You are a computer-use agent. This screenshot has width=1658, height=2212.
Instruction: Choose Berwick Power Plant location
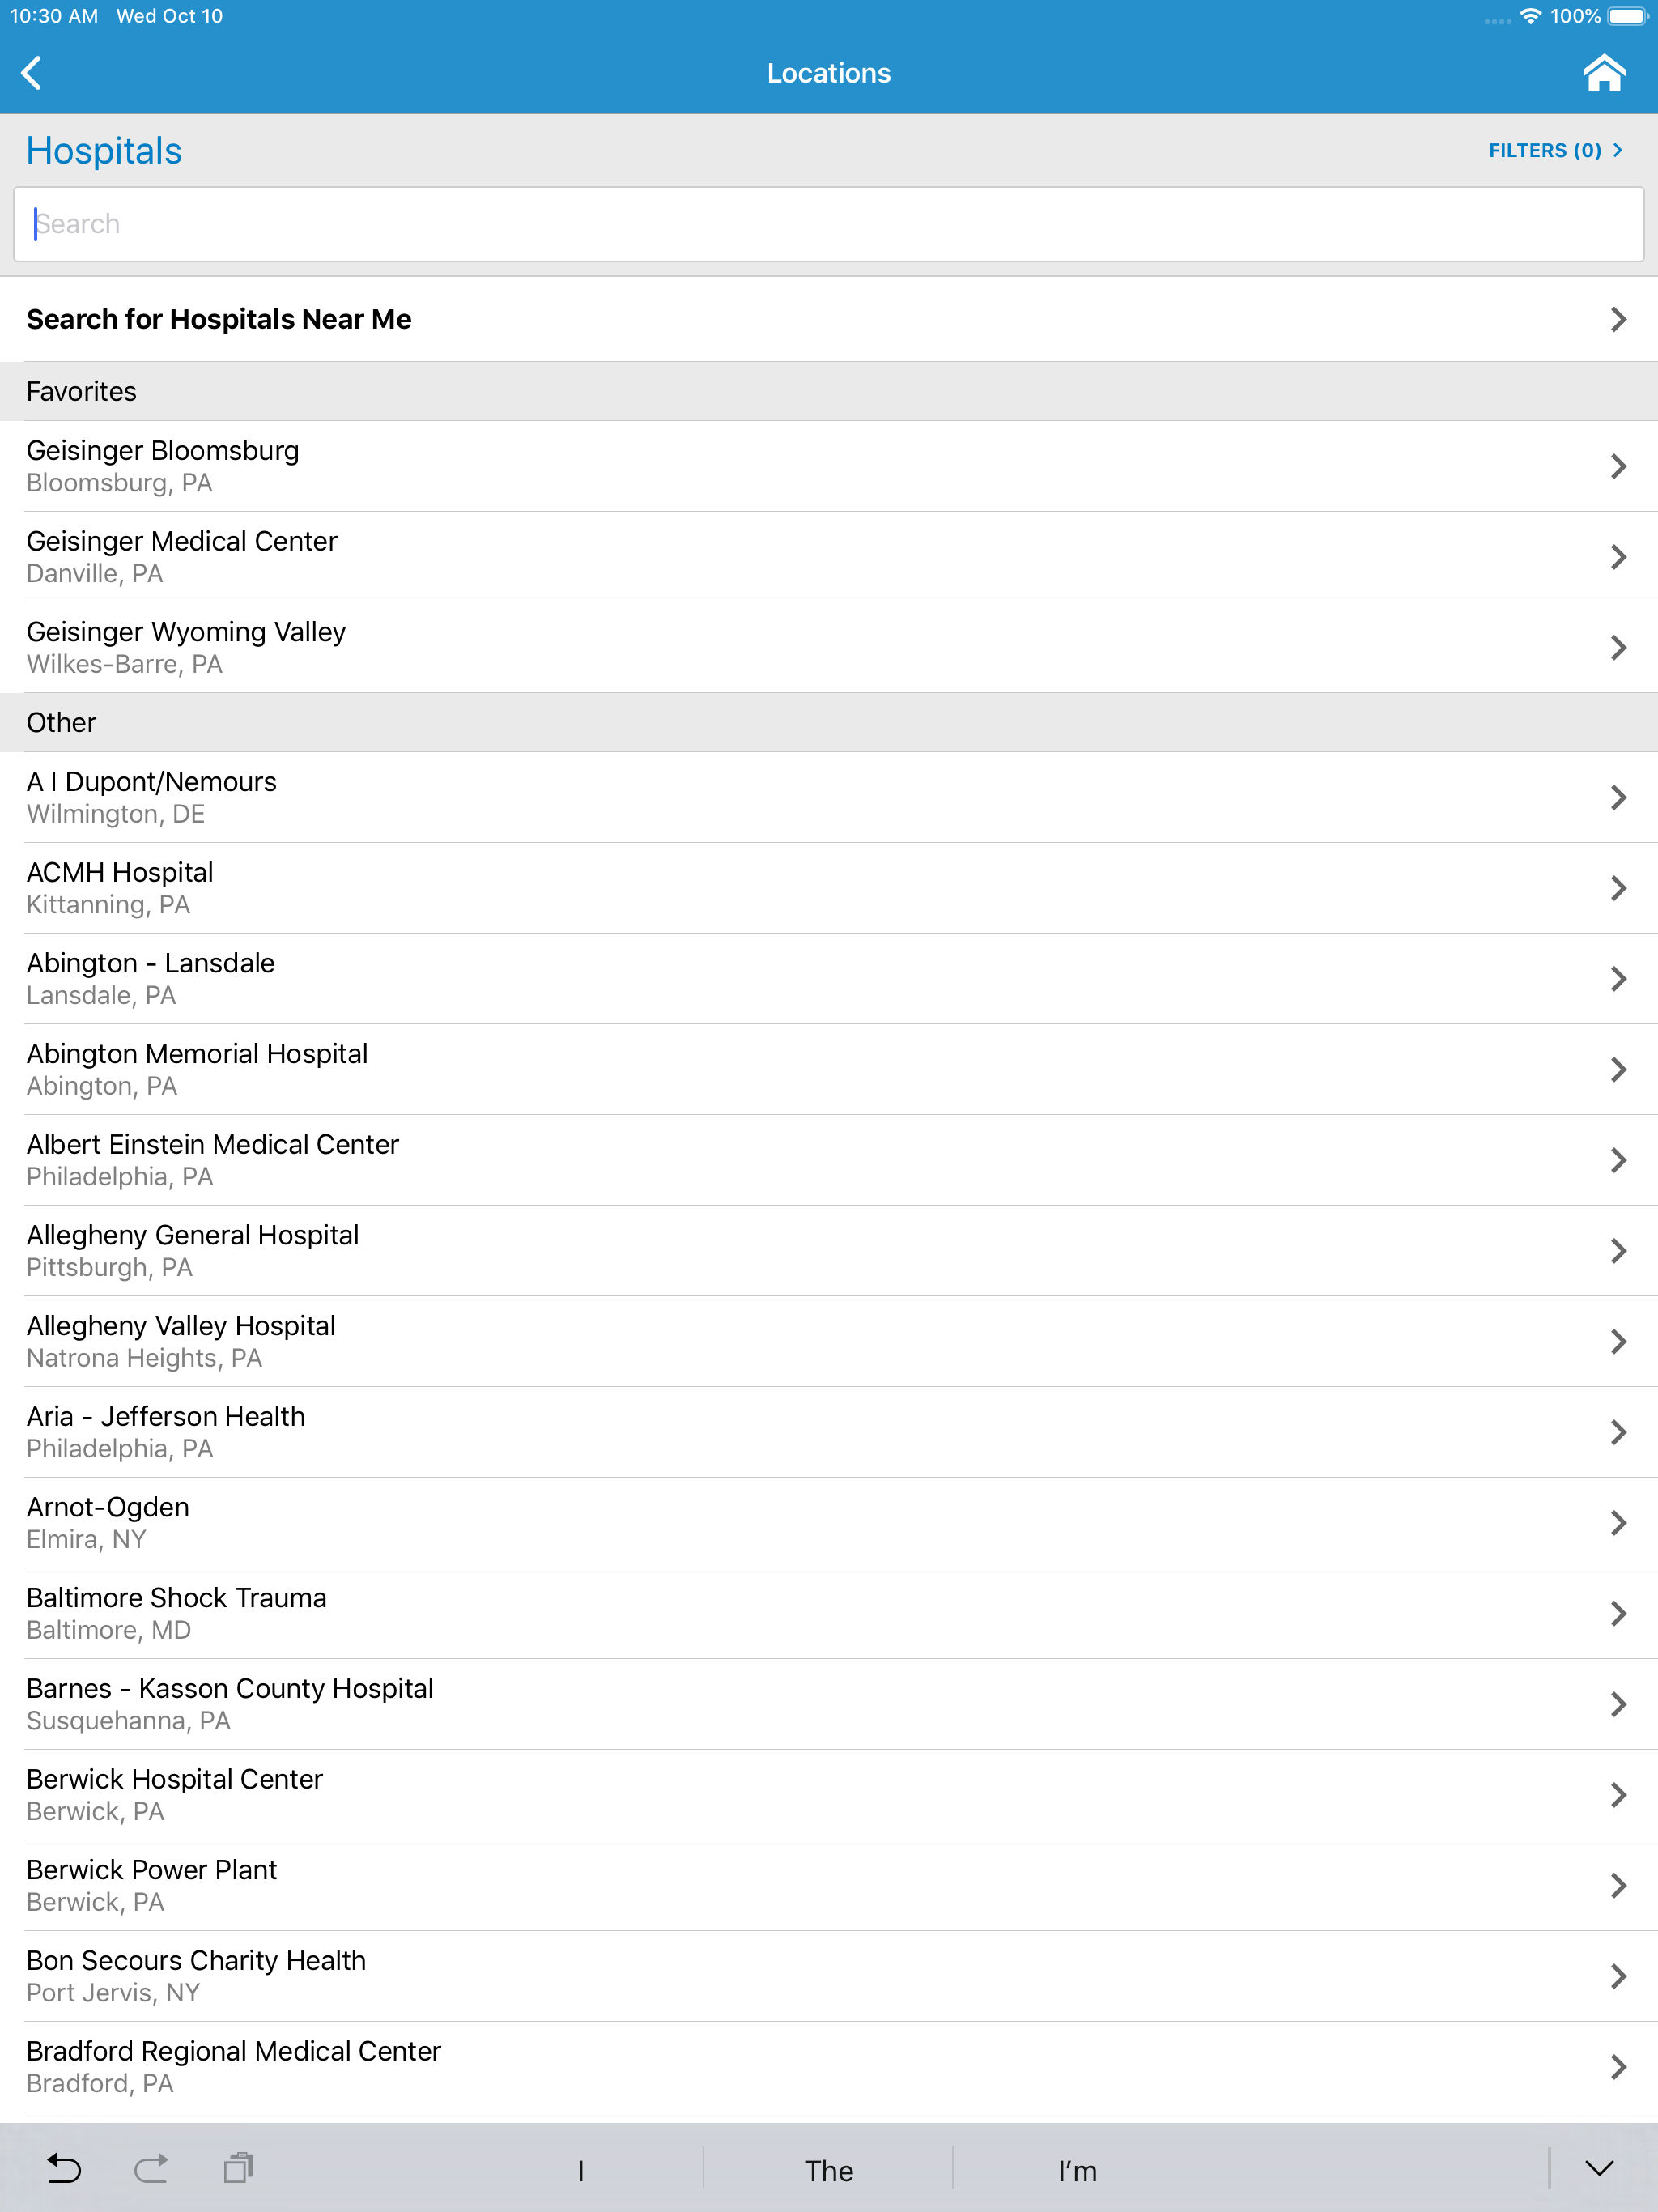coord(829,1885)
